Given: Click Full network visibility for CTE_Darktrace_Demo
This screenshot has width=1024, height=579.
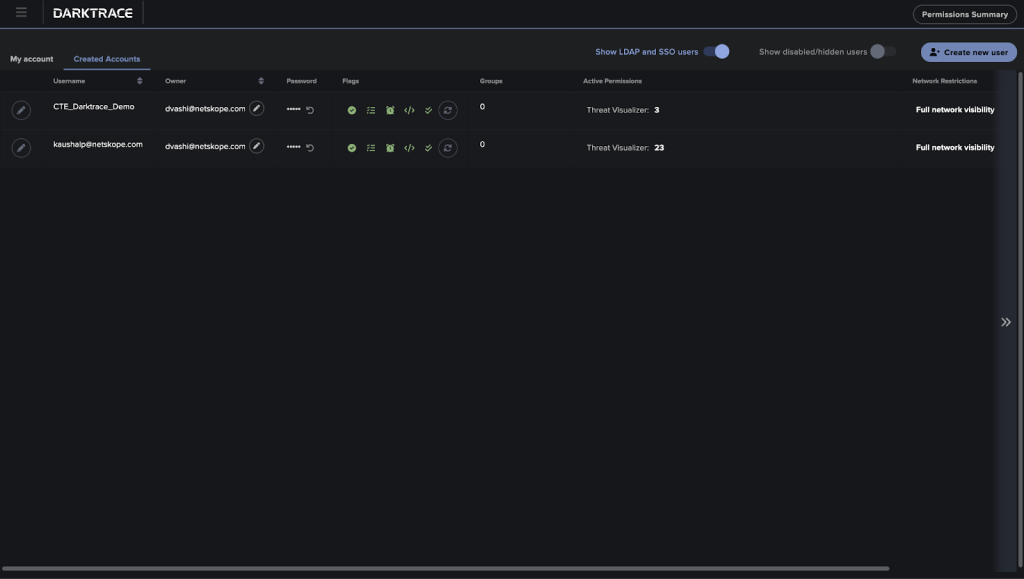Looking at the screenshot, I should click(x=955, y=110).
